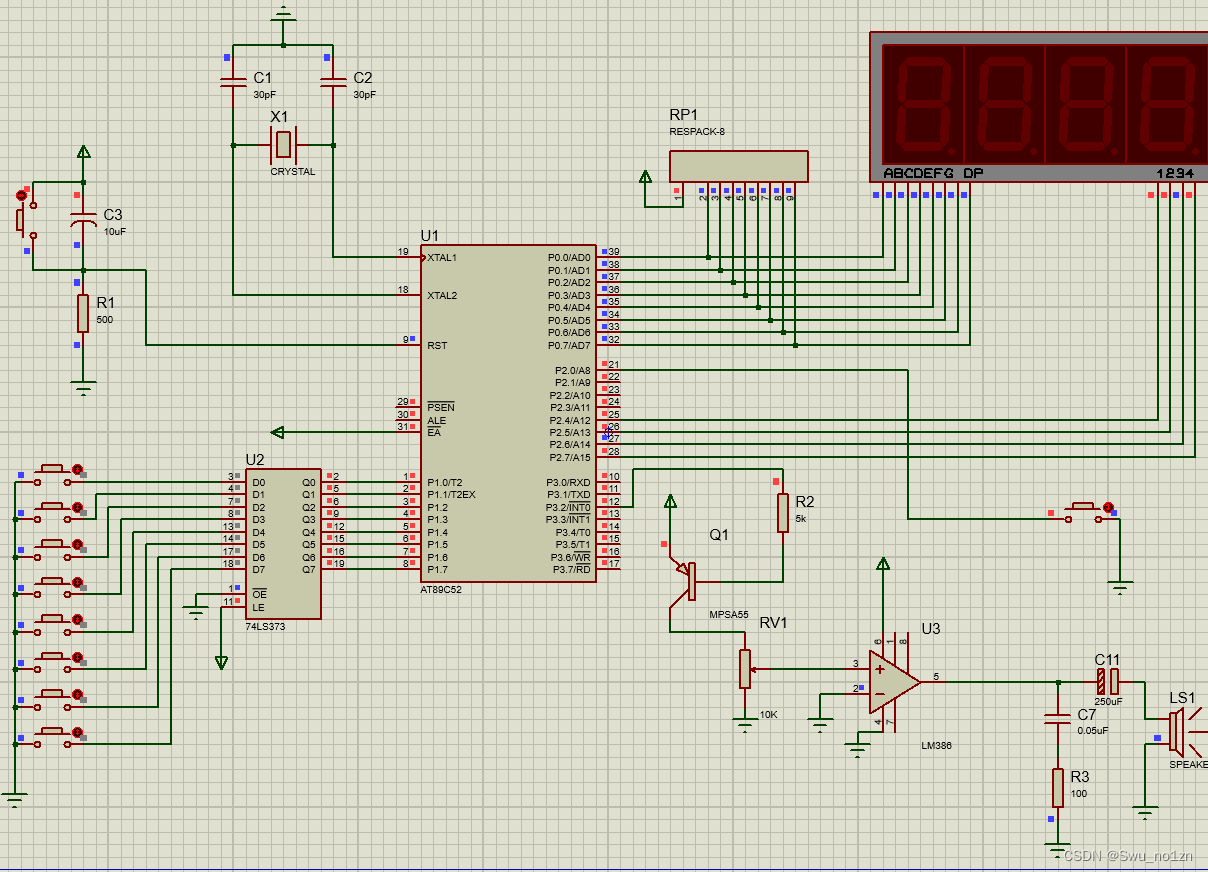Click the P0.0/AD0 pin label
This screenshot has height=872, width=1208.
(569, 257)
